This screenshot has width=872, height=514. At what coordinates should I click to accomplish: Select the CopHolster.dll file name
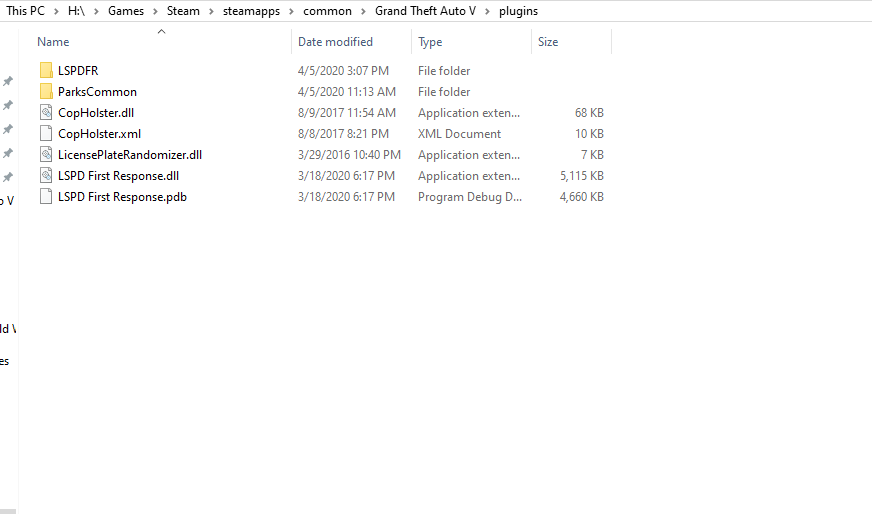pyautogui.click(x=96, y=113)
